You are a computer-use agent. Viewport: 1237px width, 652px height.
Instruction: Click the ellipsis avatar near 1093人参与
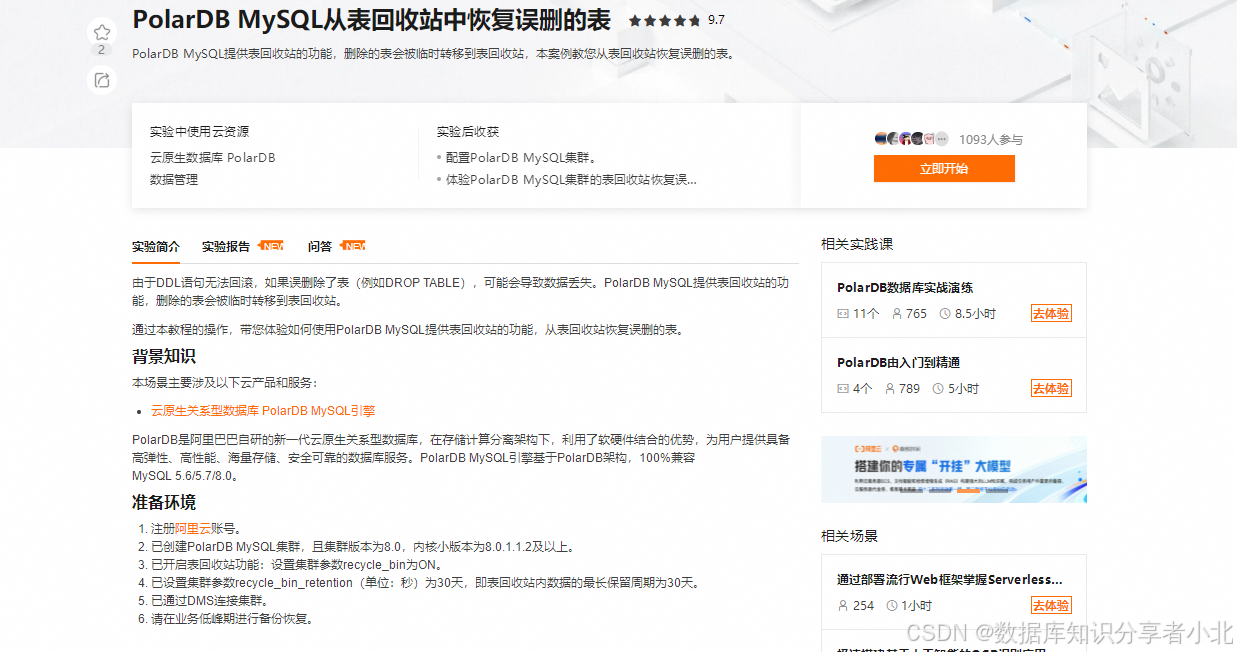(x=941, y=139)
